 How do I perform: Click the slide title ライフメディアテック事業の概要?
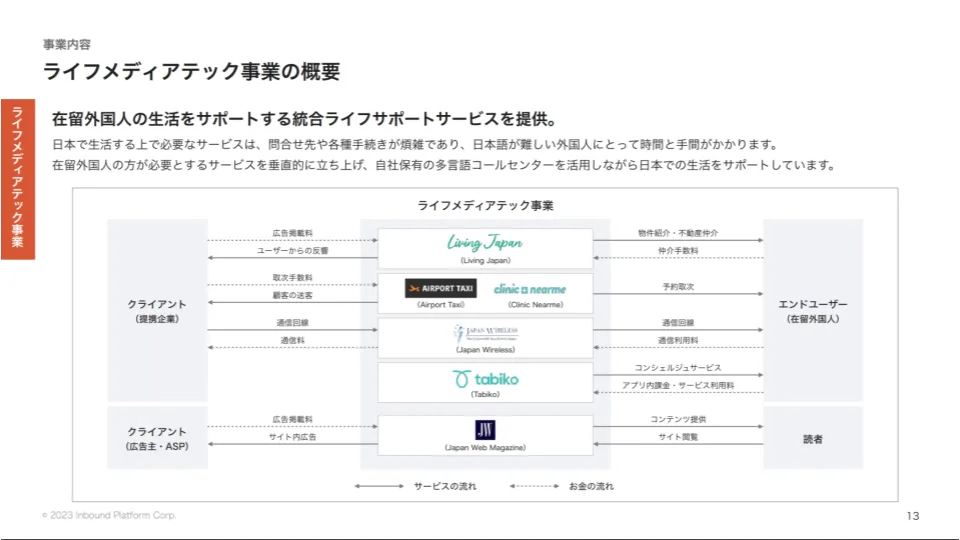tap(191, 71)
